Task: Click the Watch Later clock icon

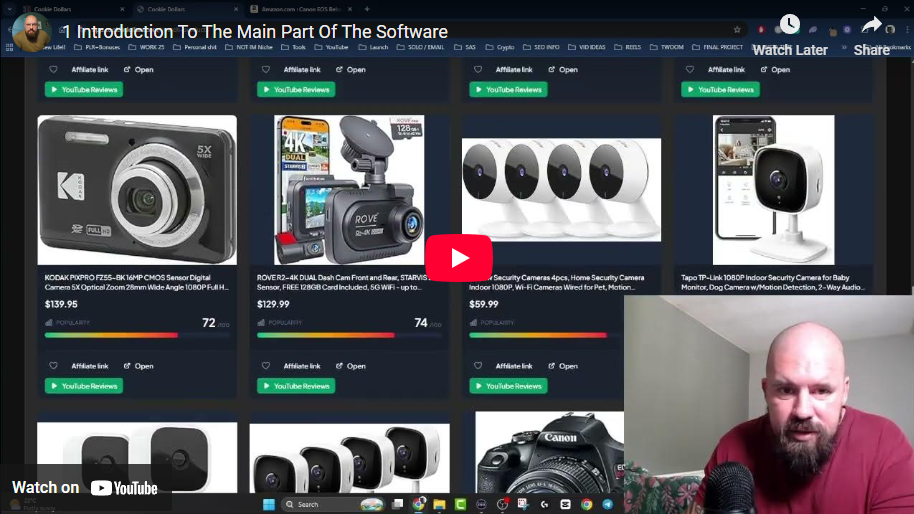Action: [789, 25]
